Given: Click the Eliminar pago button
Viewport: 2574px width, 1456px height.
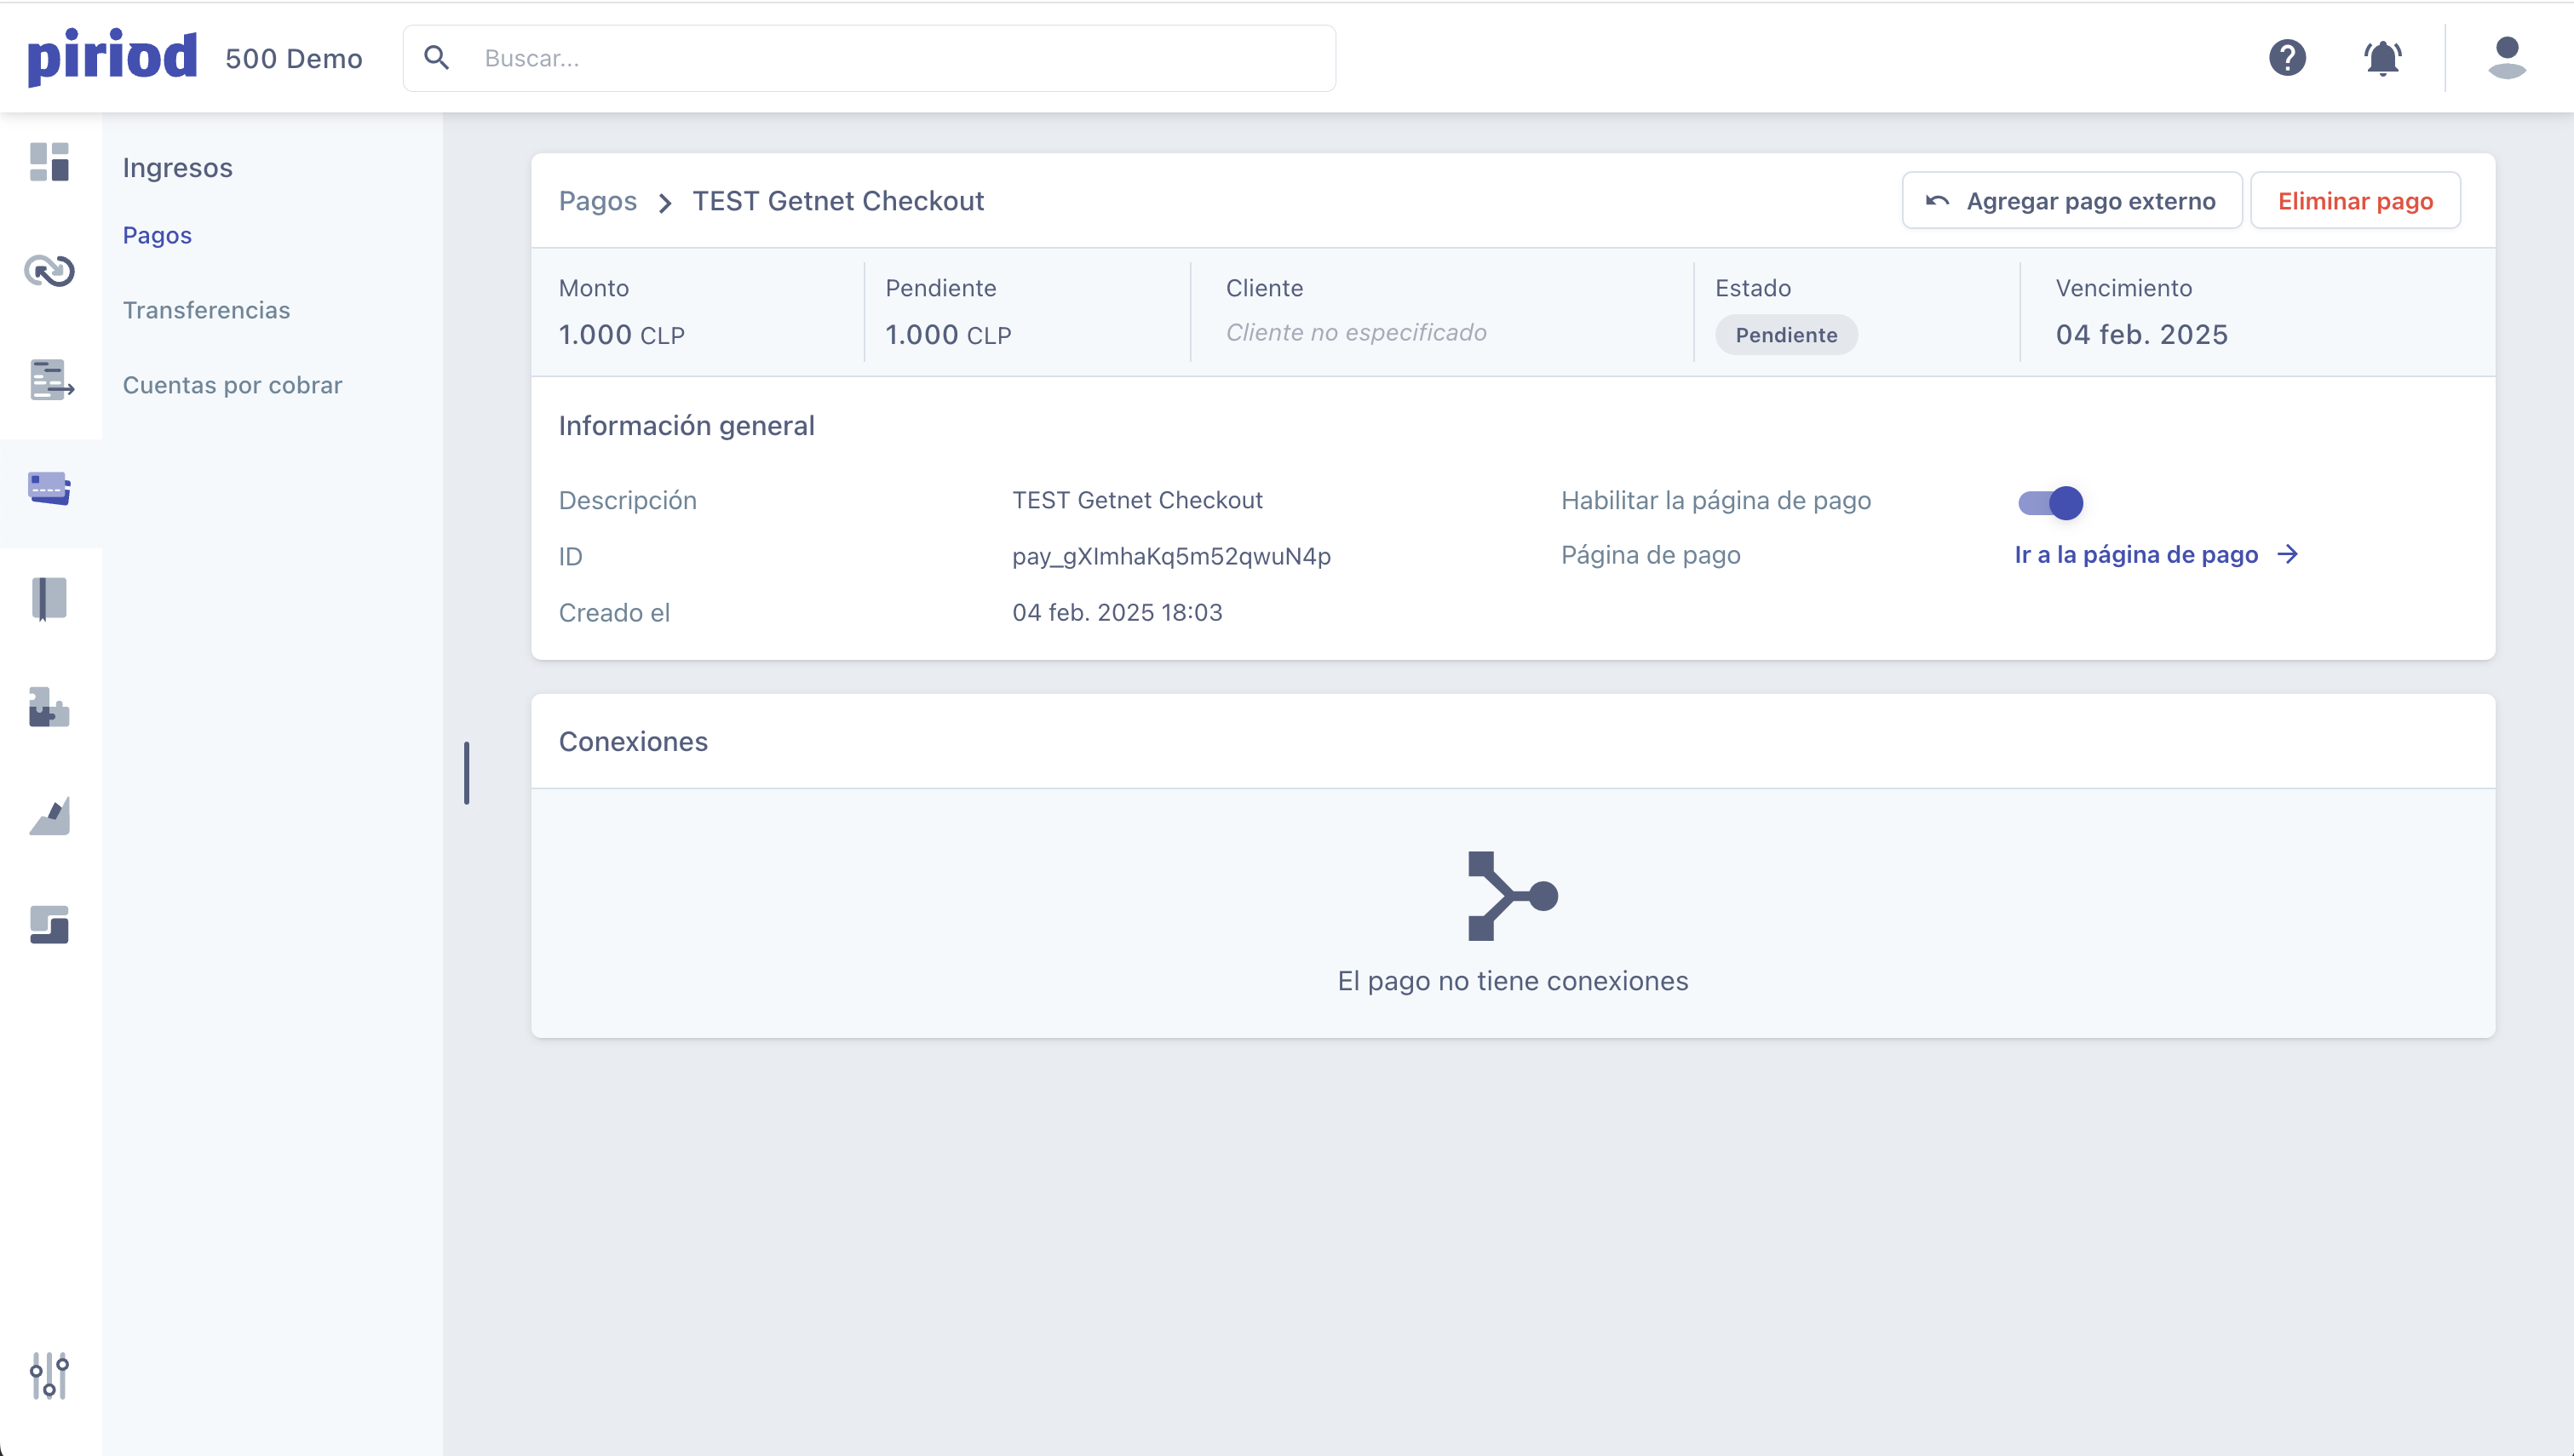Looking at the screenshot, I should click(x=2355, y=201).
